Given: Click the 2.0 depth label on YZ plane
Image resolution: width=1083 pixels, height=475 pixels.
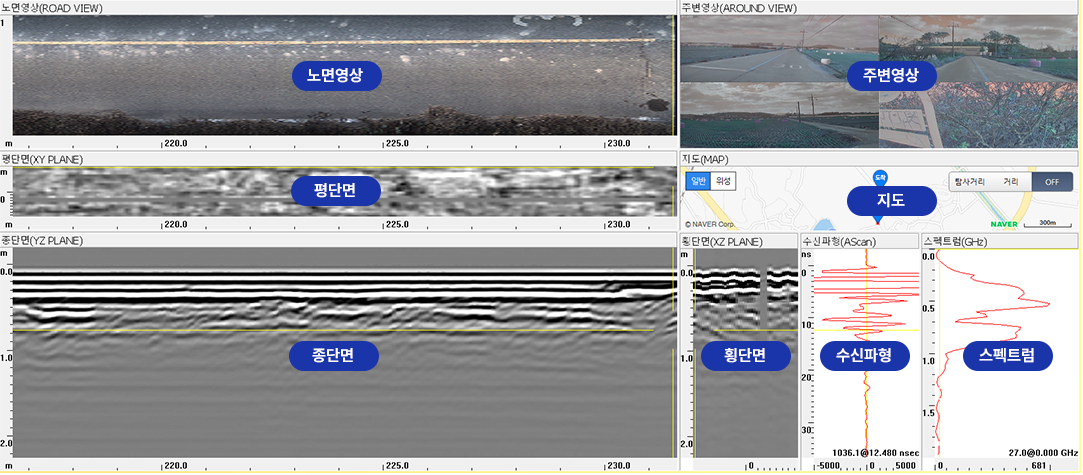Looking at the screenshot, I should coord(7,443).
